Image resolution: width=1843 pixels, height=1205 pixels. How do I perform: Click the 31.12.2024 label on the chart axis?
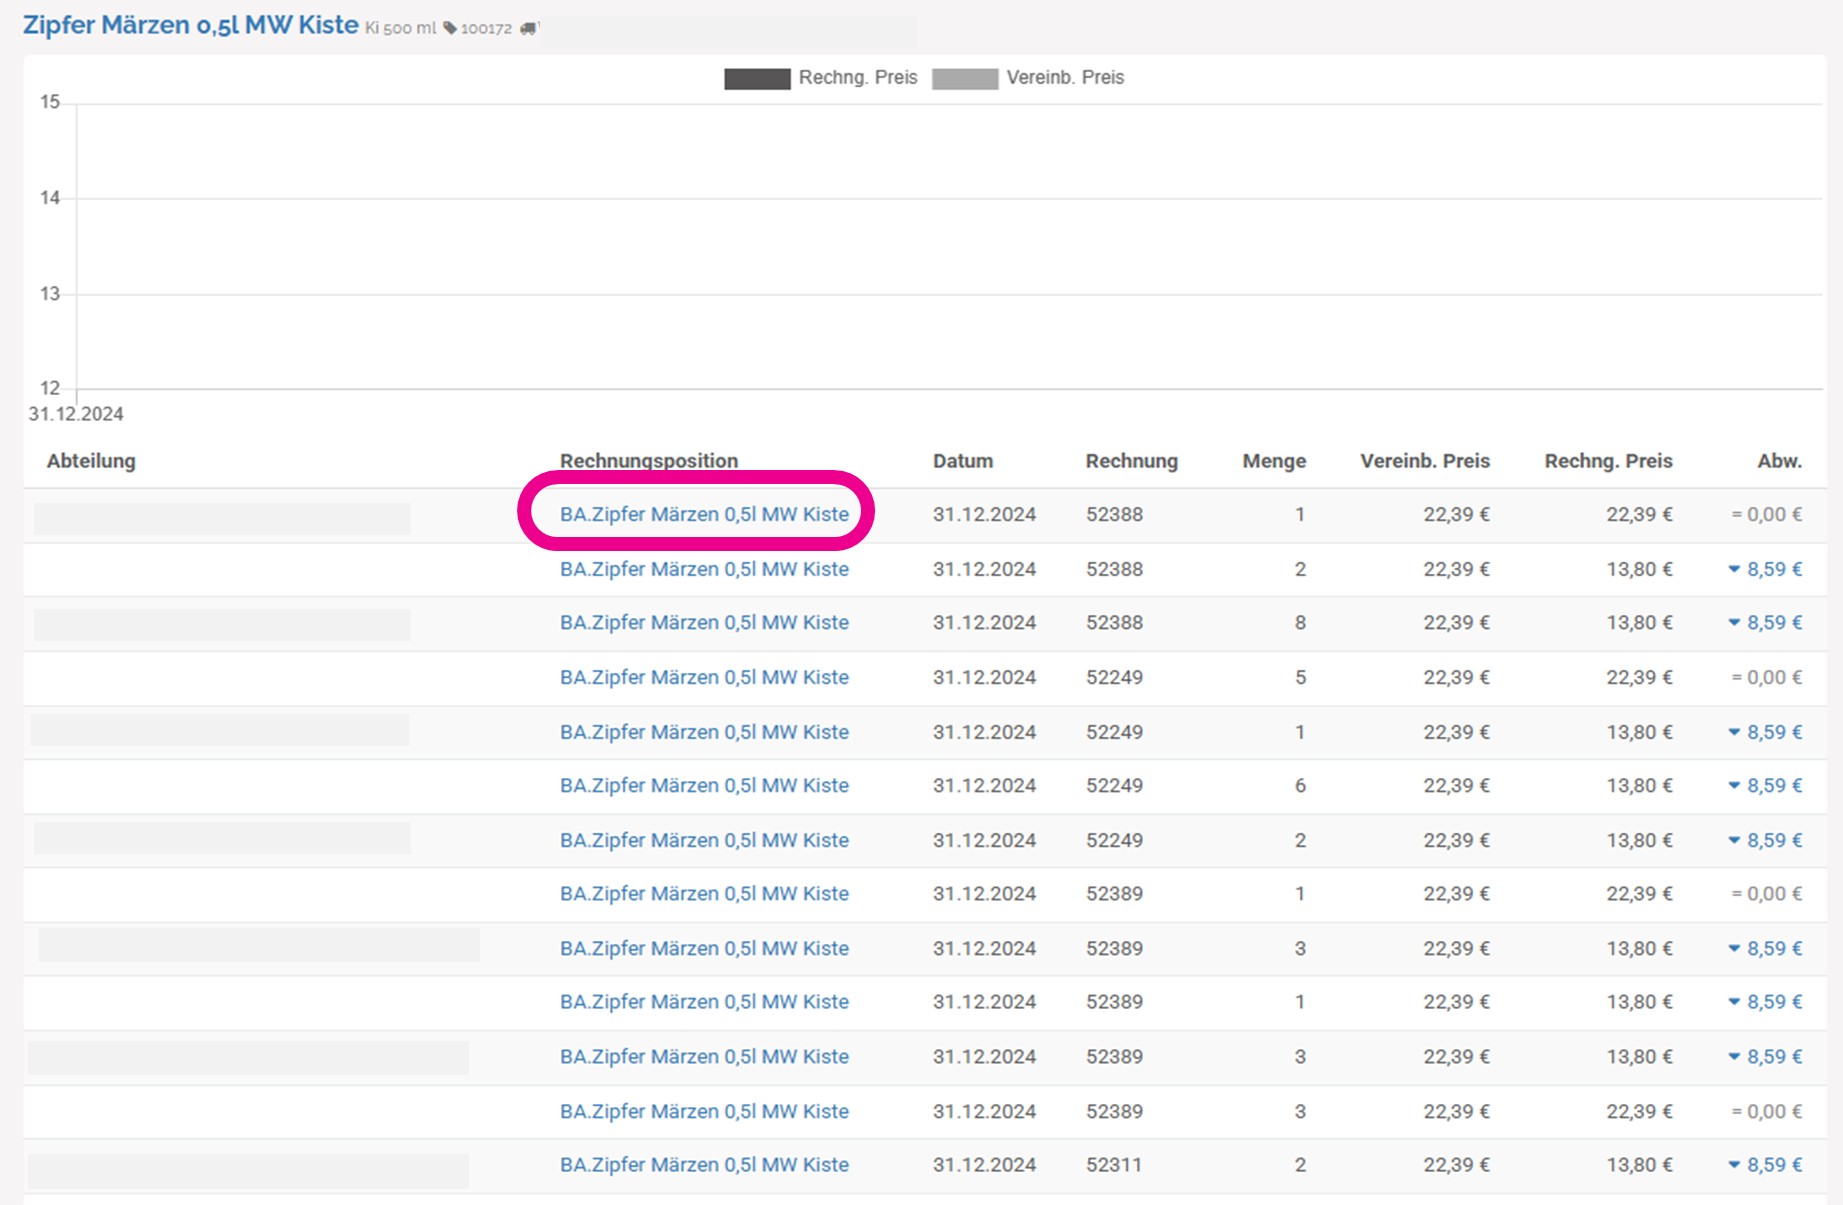pyautogui.click(x=76, y=414)
